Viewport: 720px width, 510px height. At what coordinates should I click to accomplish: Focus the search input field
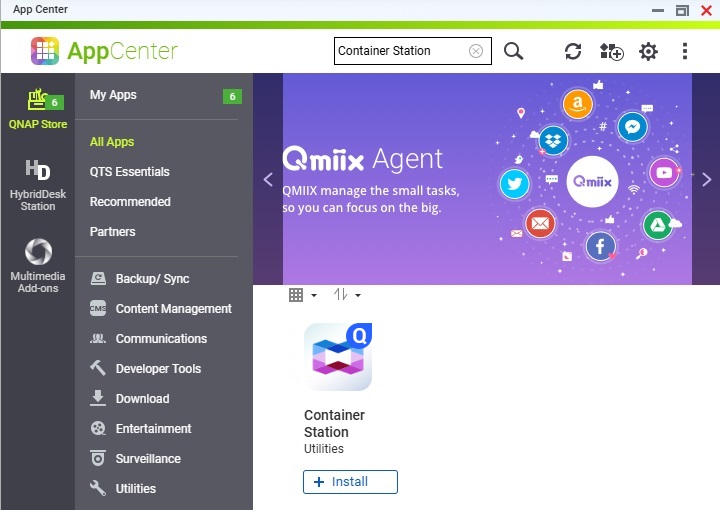[400, 51]
